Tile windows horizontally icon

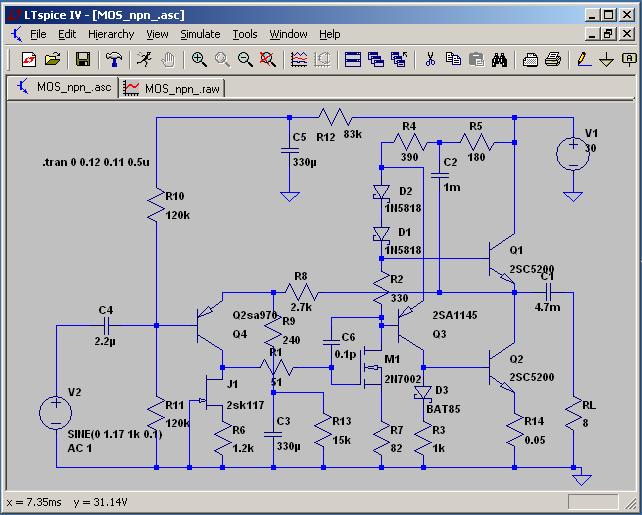coord(353,60)
